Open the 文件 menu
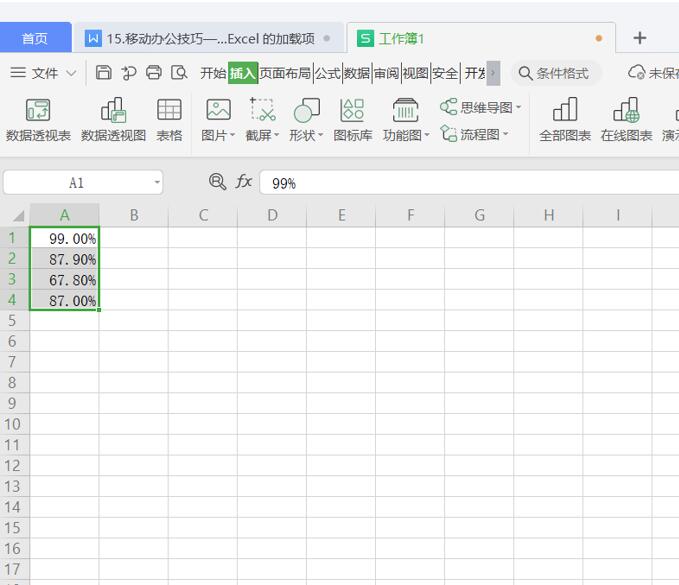Screen dimensions: 679x585 [x=44, y=73]
